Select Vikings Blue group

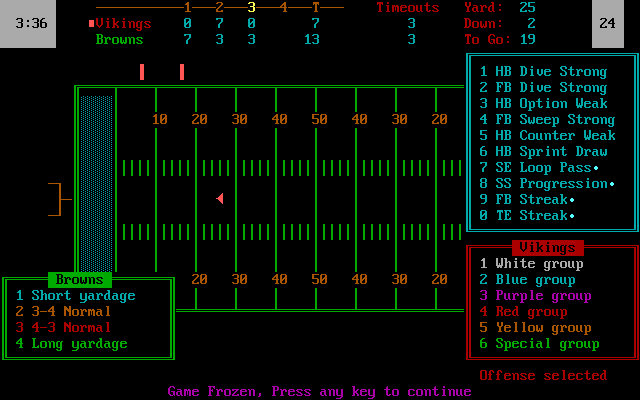[x=527, y=280]
